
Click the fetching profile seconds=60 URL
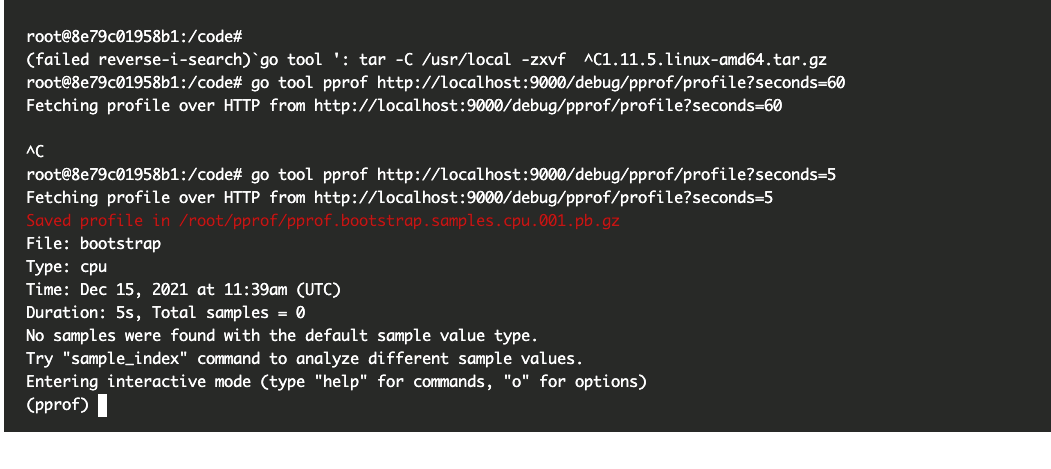(x=548, y=105)
